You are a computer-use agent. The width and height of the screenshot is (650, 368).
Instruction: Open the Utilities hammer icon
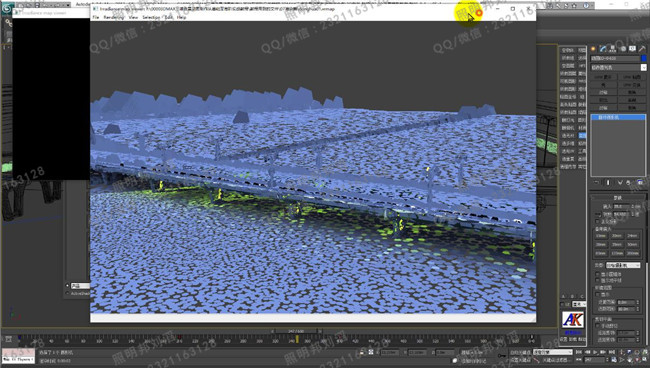point(643,49)
